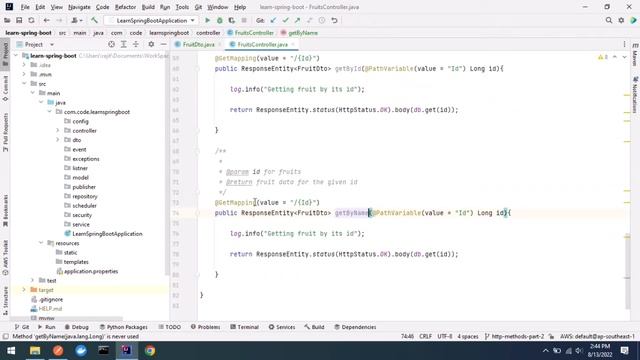Open Git branch http-methods-part-2 widget
Screen dimensions: 640x360
pos(514,336)
